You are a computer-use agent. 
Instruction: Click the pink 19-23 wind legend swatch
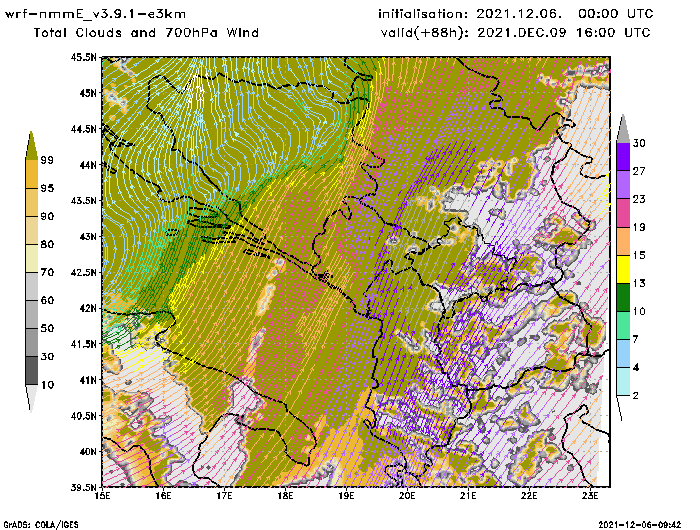point(623,213)
